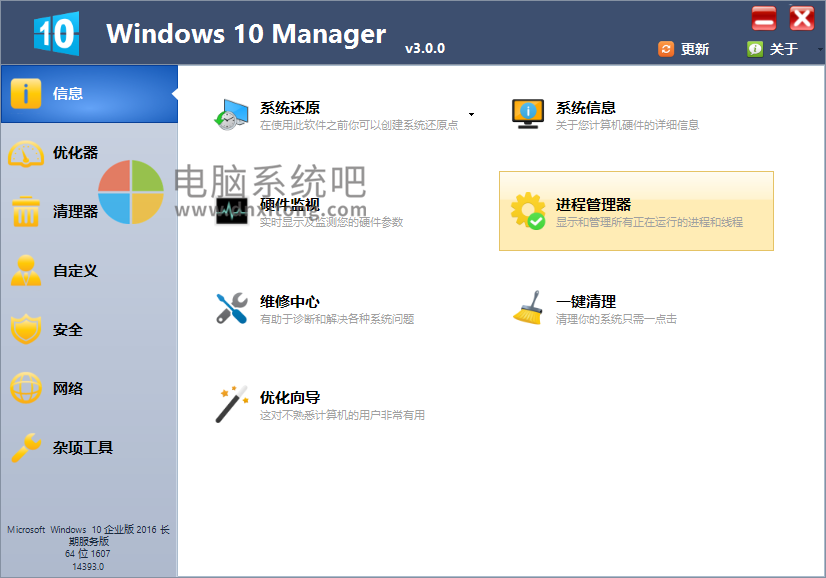The width and height of the screenshot is (826, 578).
Task: Click the 维修中心 tools icon
Action: coord(232,308)
